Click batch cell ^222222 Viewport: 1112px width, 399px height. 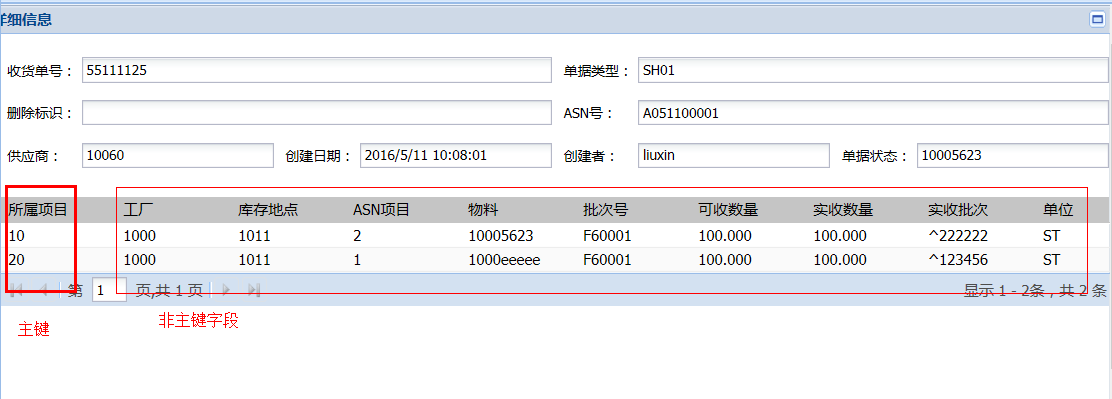[x=958, y=235]
